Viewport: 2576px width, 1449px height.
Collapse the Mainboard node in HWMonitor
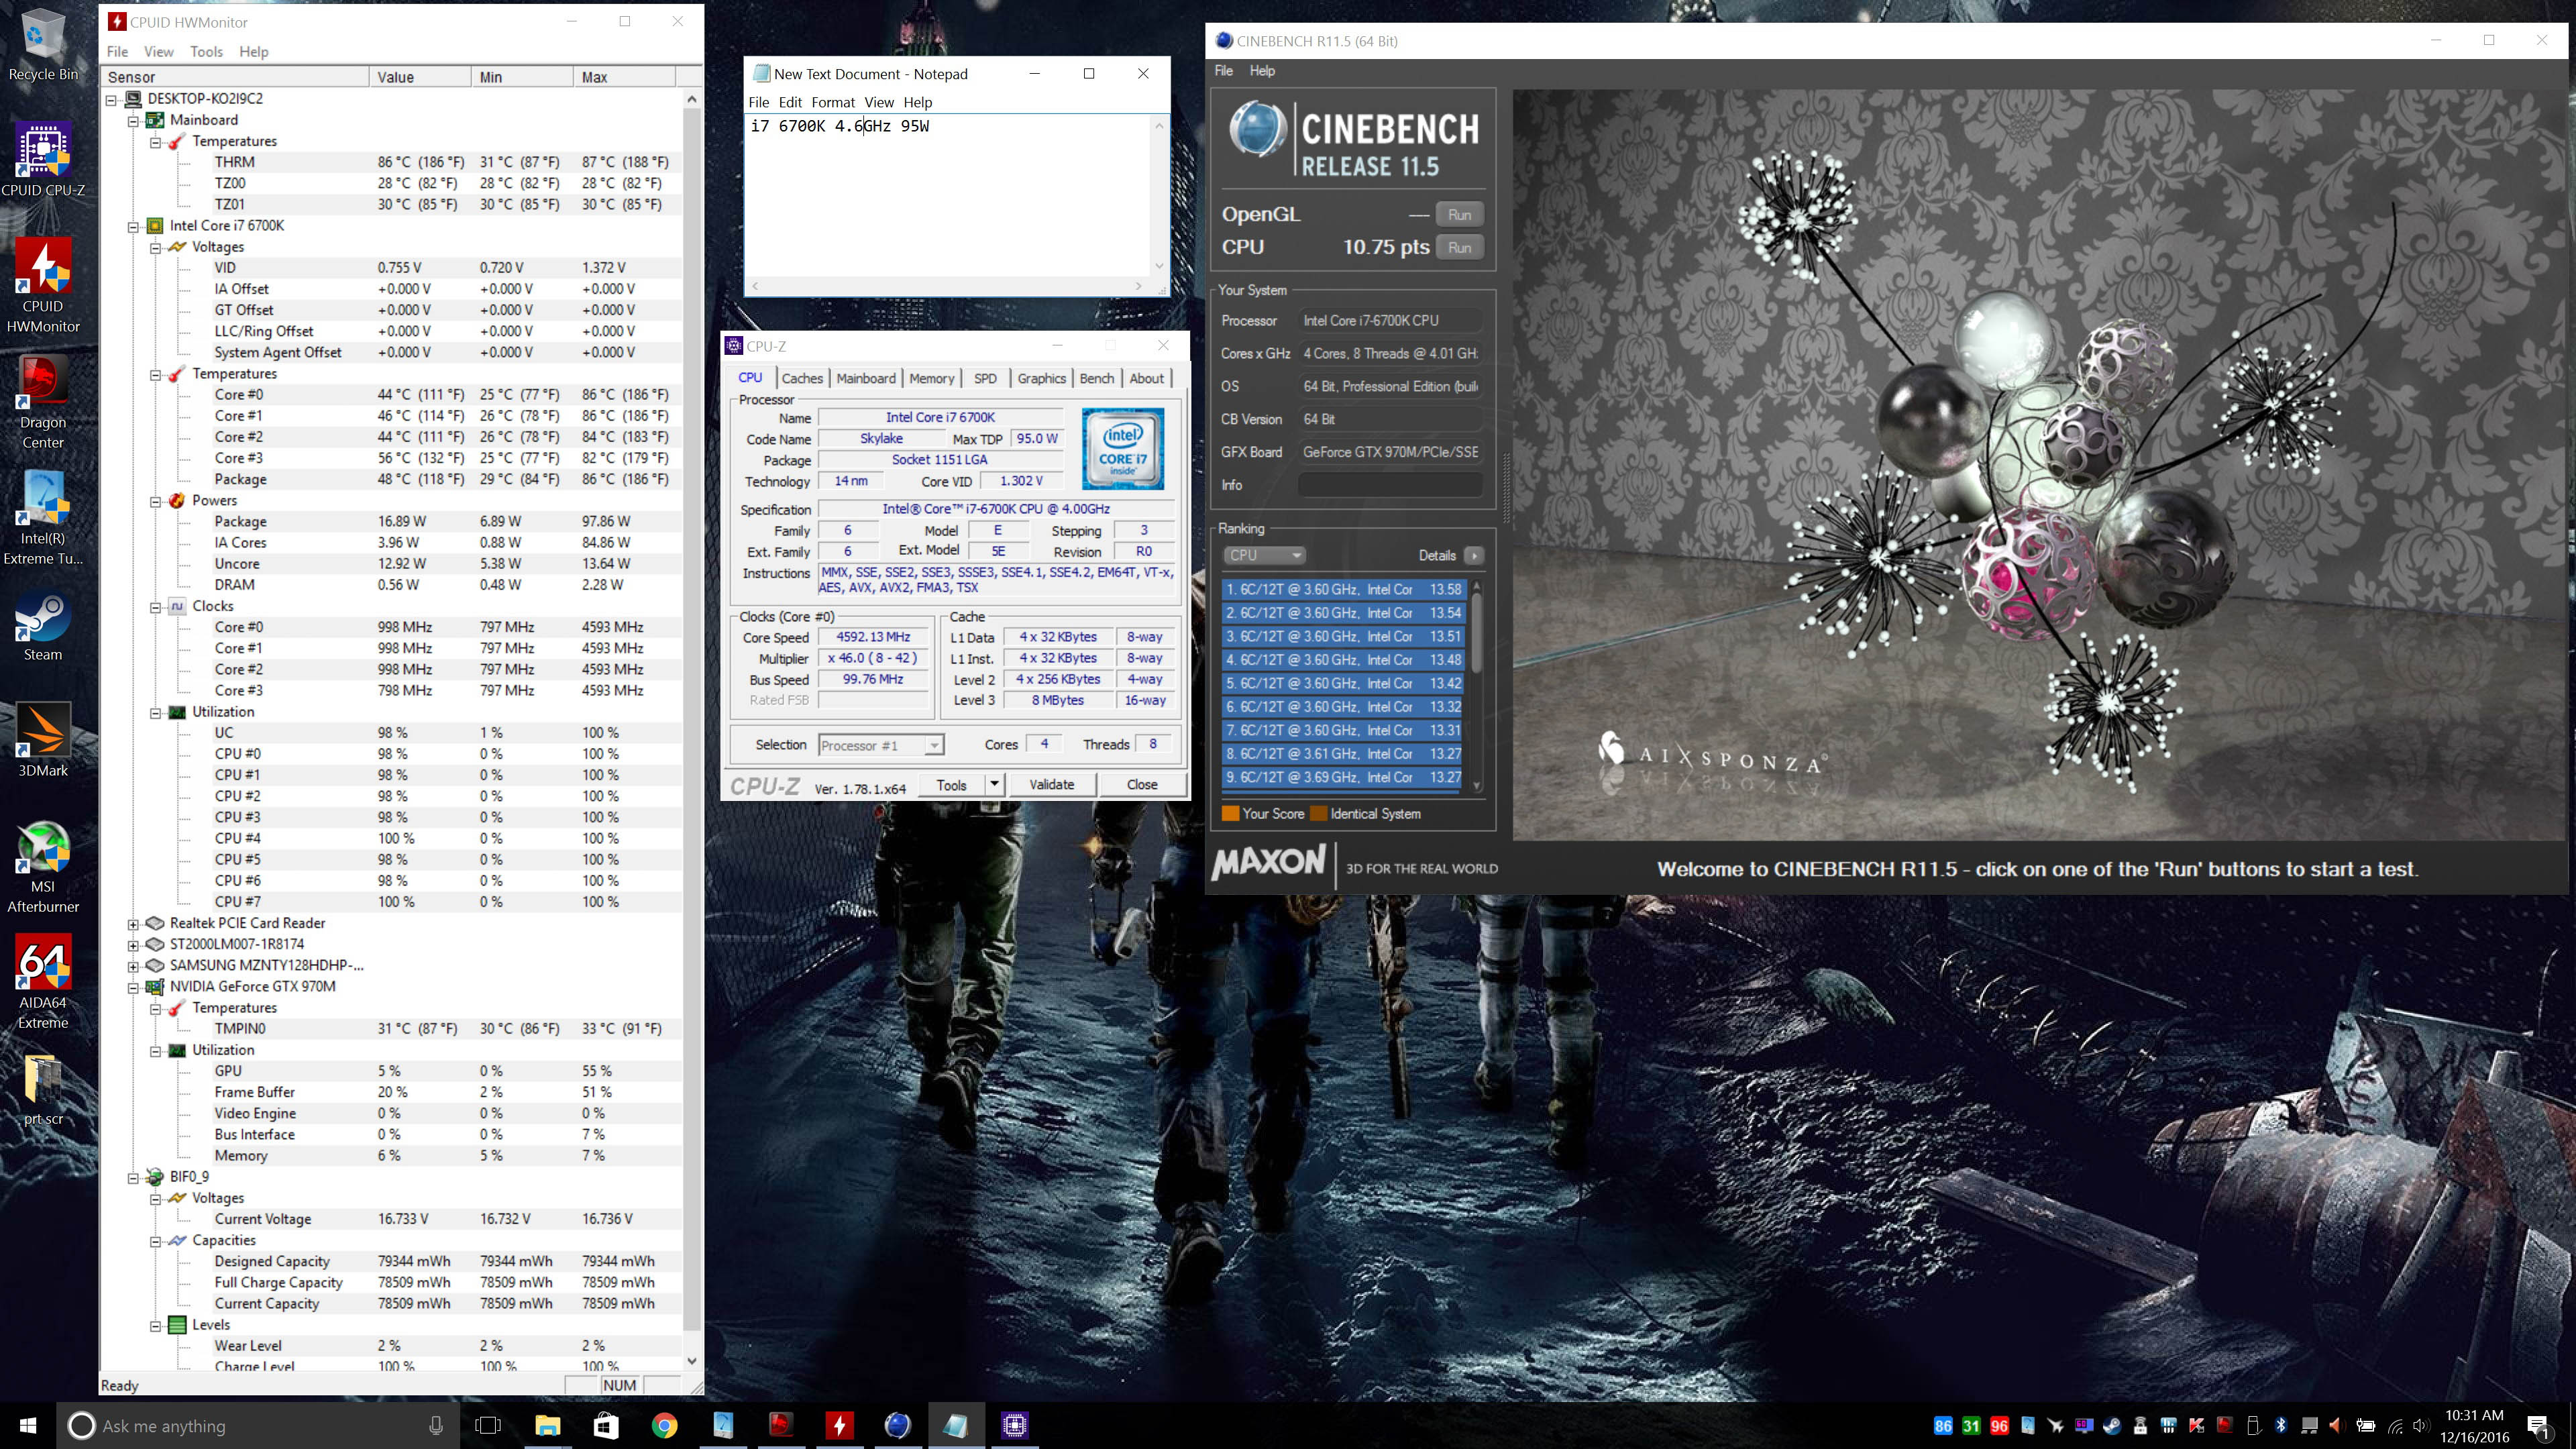click(x=133, y=120)
